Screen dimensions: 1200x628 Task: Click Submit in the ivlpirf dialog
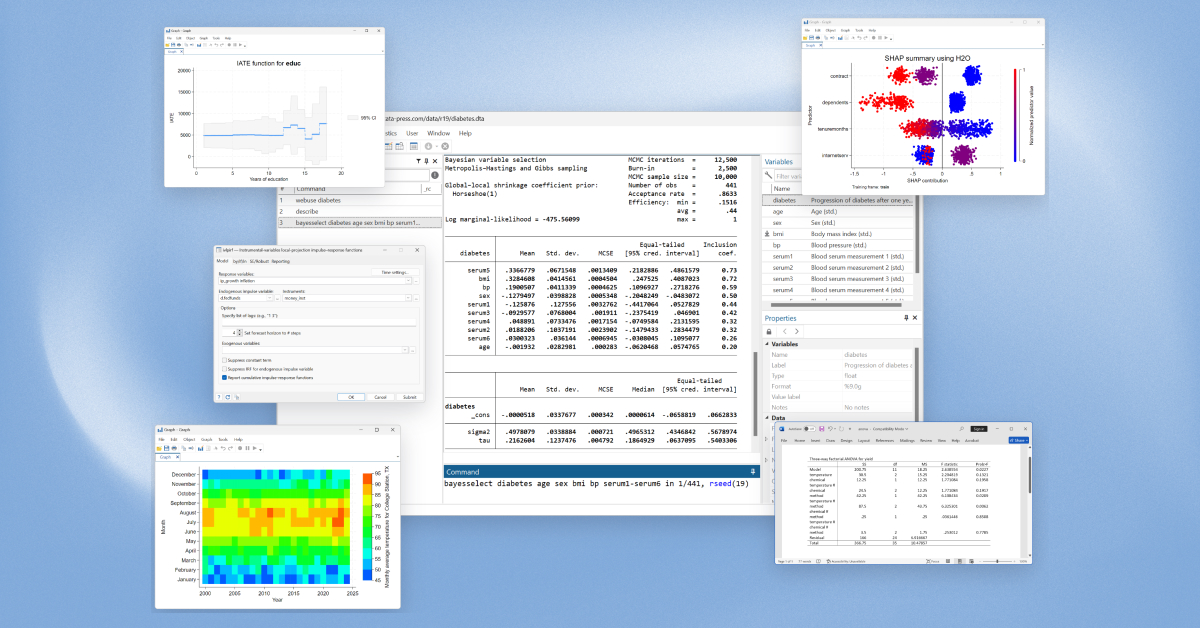(x=409, y=397)
